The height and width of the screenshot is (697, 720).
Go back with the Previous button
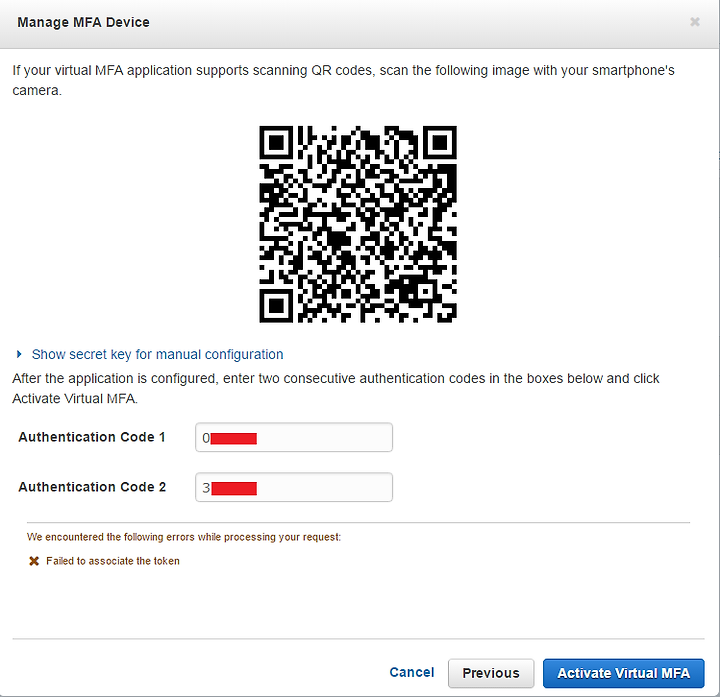click(x=491, y=673)
